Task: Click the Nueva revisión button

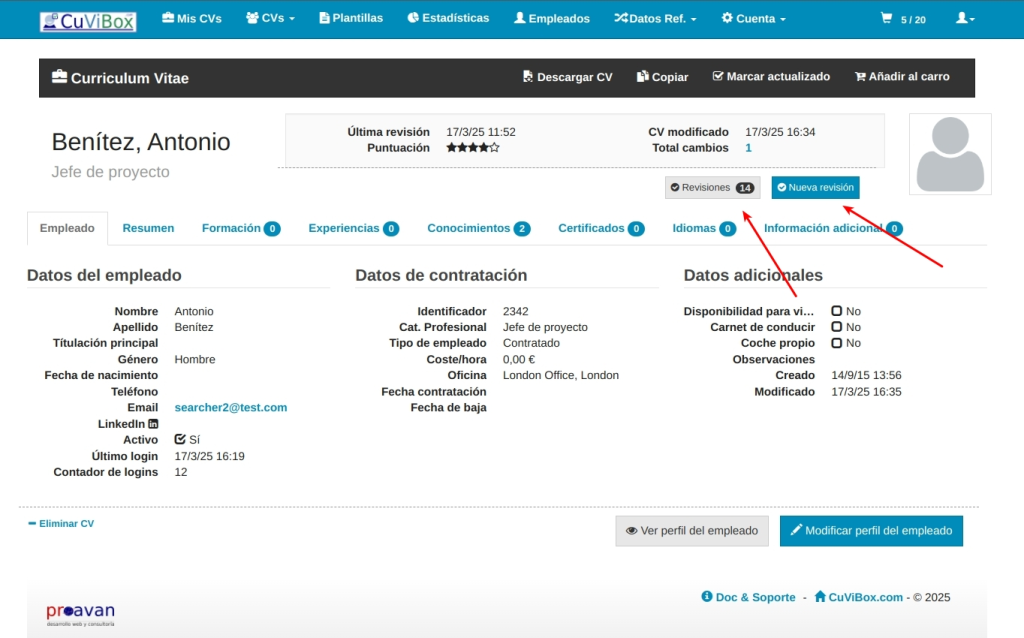Action: (815, 187)
